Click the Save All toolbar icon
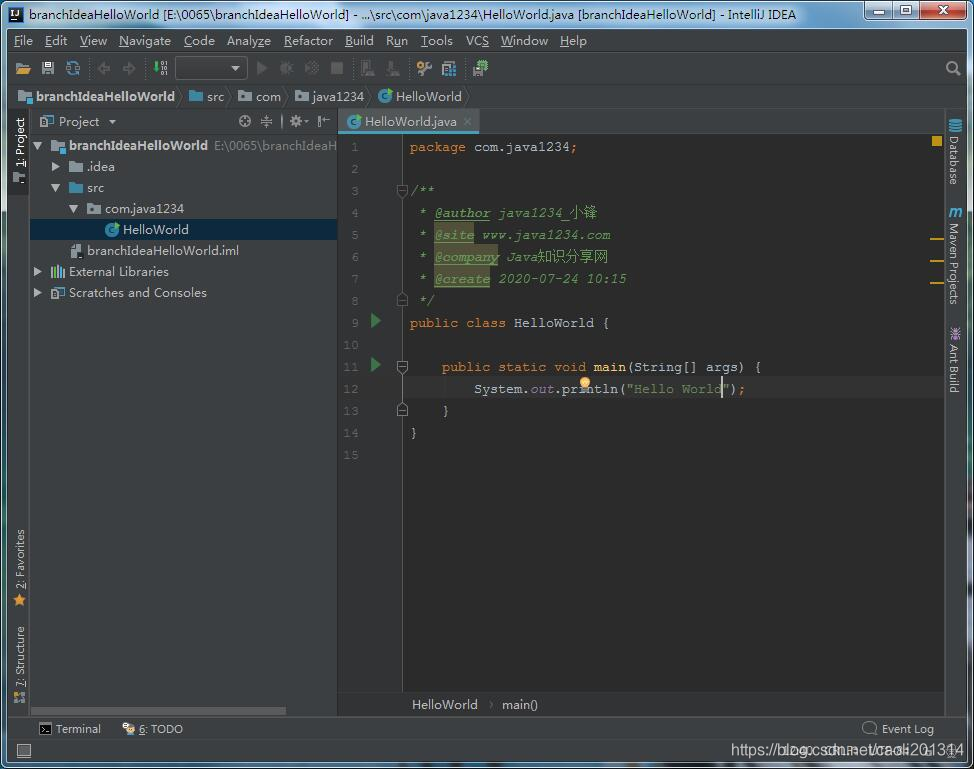The width and height of the screenshot is (974, 769). 48,68
